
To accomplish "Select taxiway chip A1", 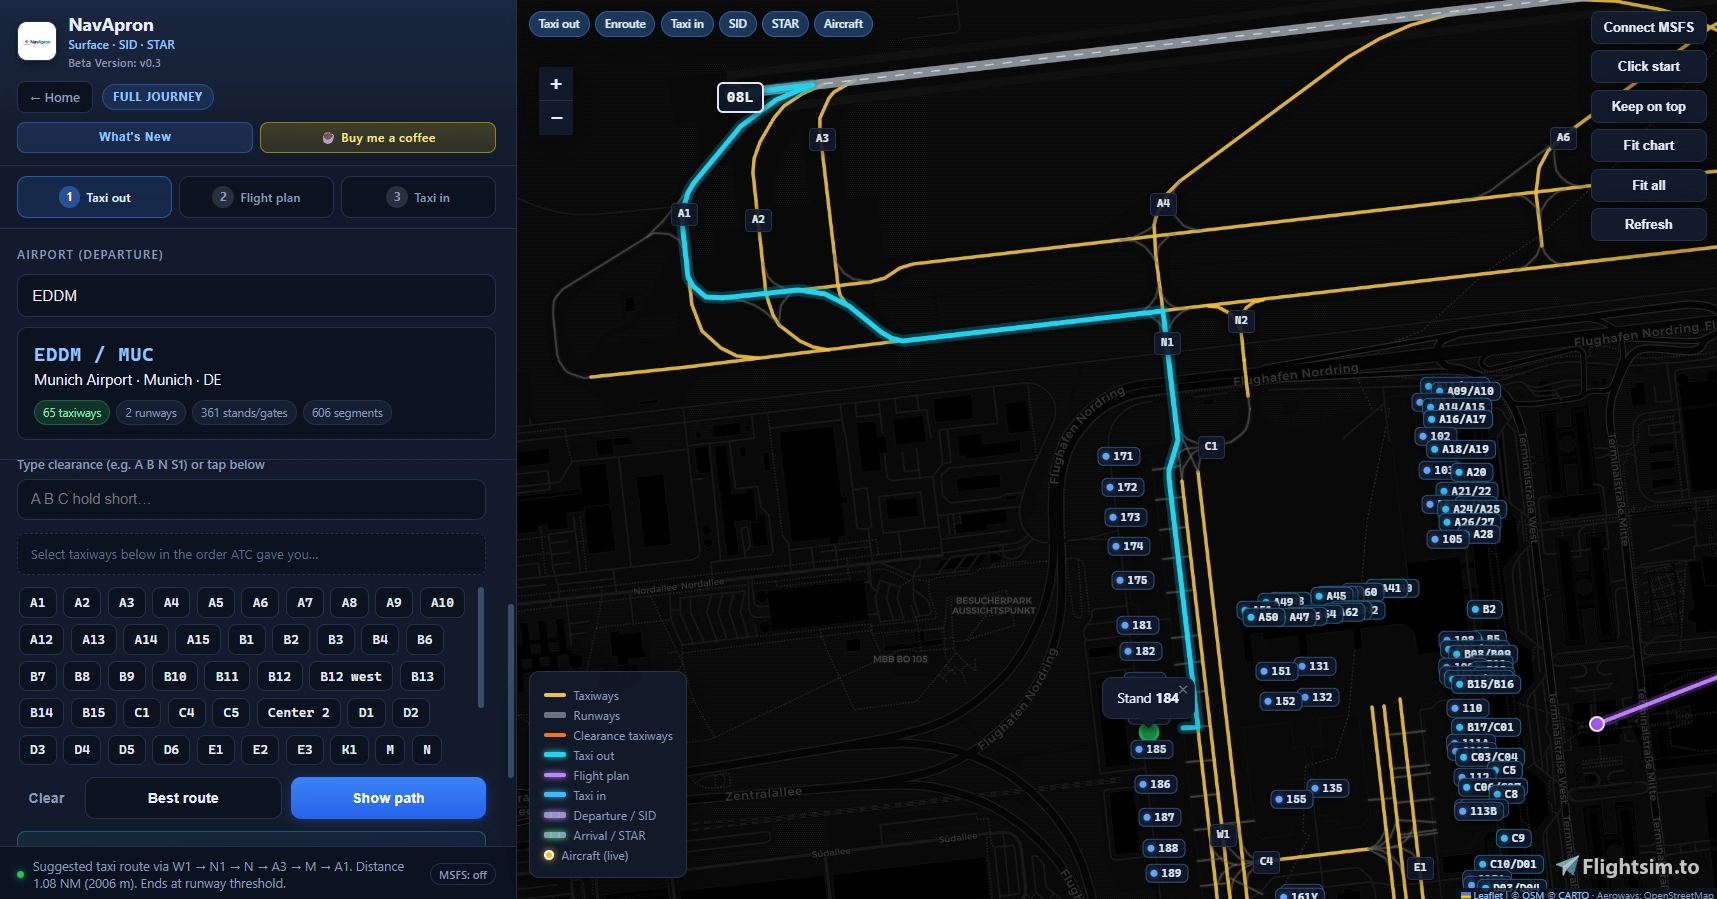I will tap(37, 603).
